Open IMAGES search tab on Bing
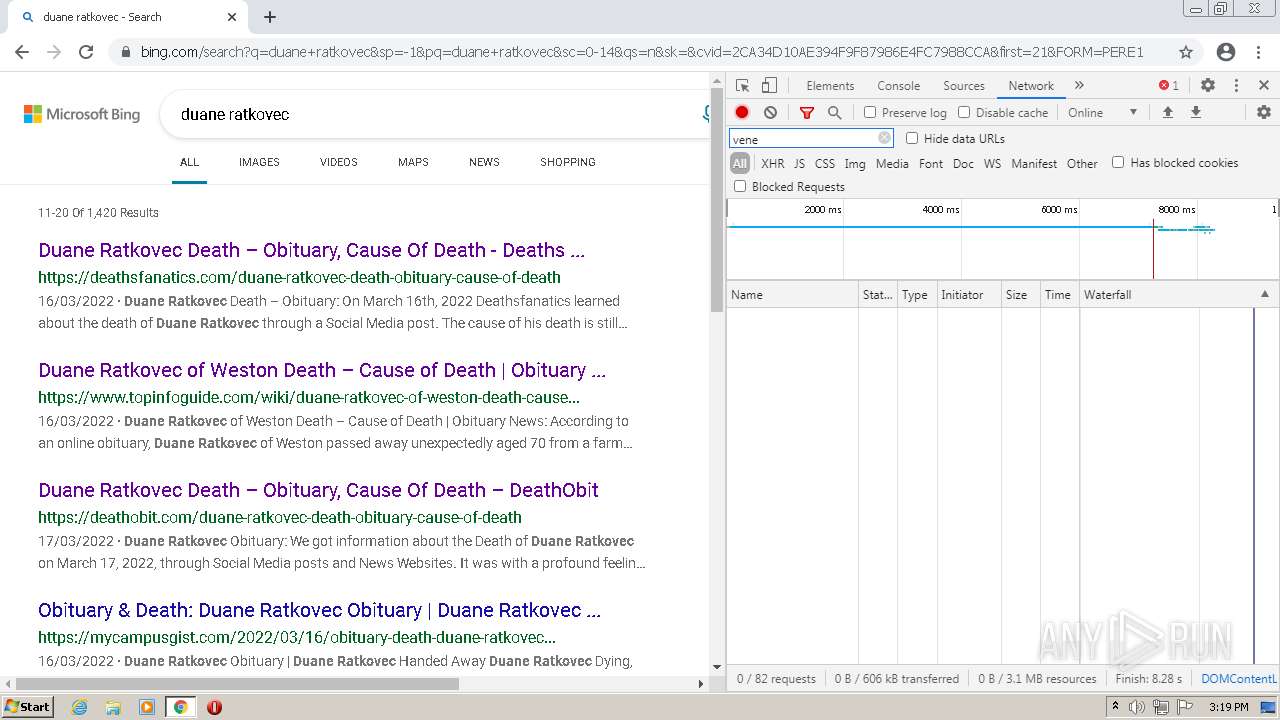 [259, 162]
